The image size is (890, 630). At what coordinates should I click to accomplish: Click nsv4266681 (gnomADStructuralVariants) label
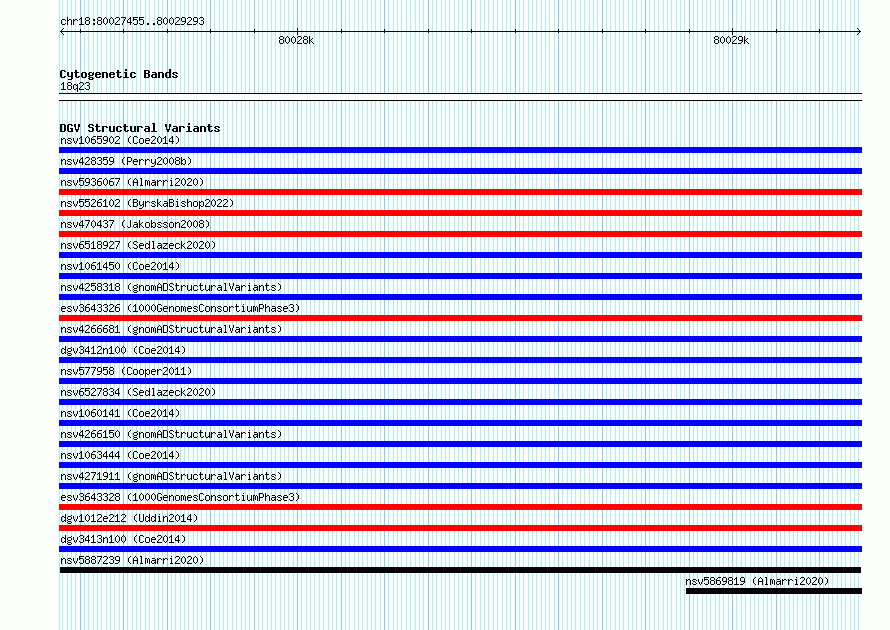[x=171, y=329]
